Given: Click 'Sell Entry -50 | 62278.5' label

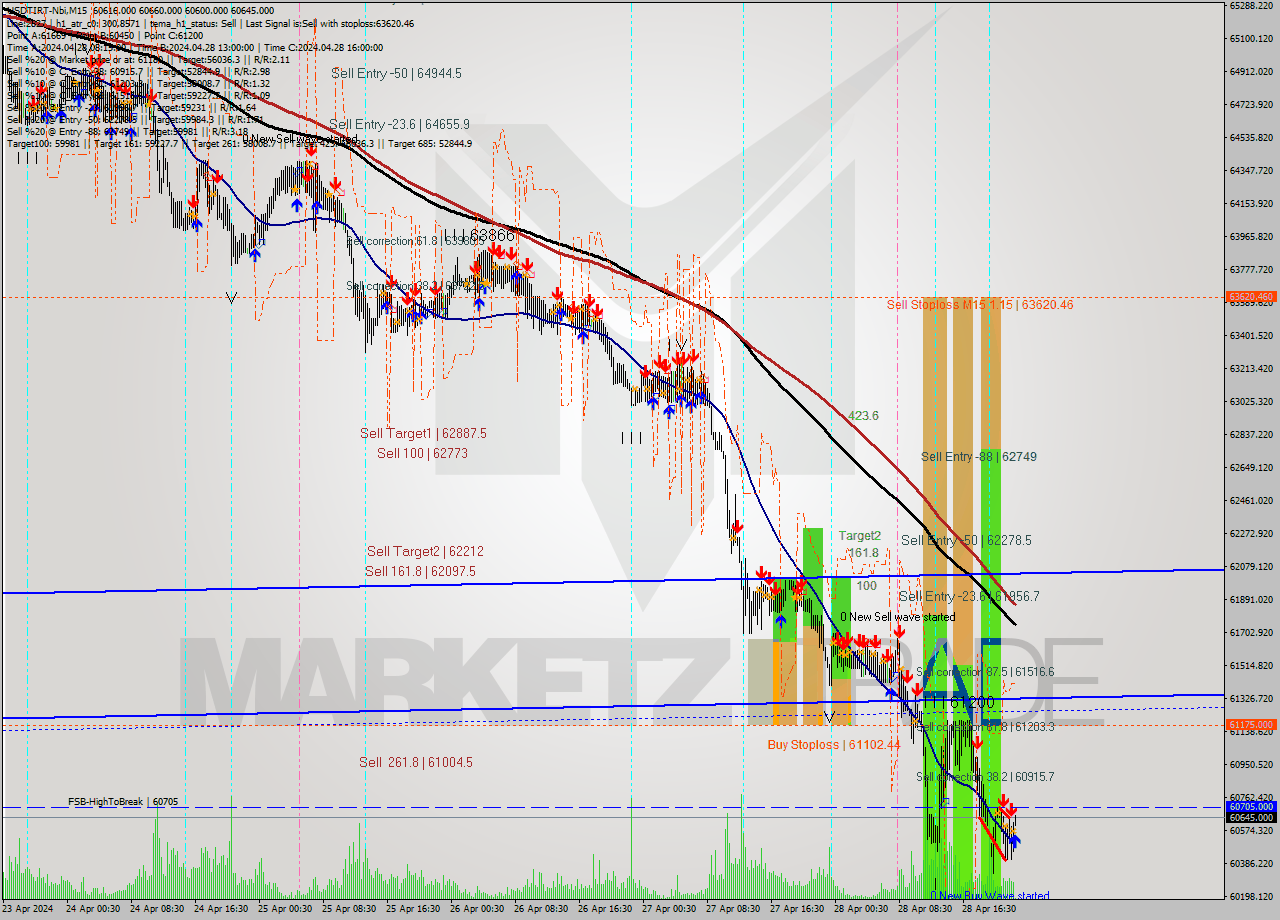Looking at the screenshot, I should (x=966, y=540).
